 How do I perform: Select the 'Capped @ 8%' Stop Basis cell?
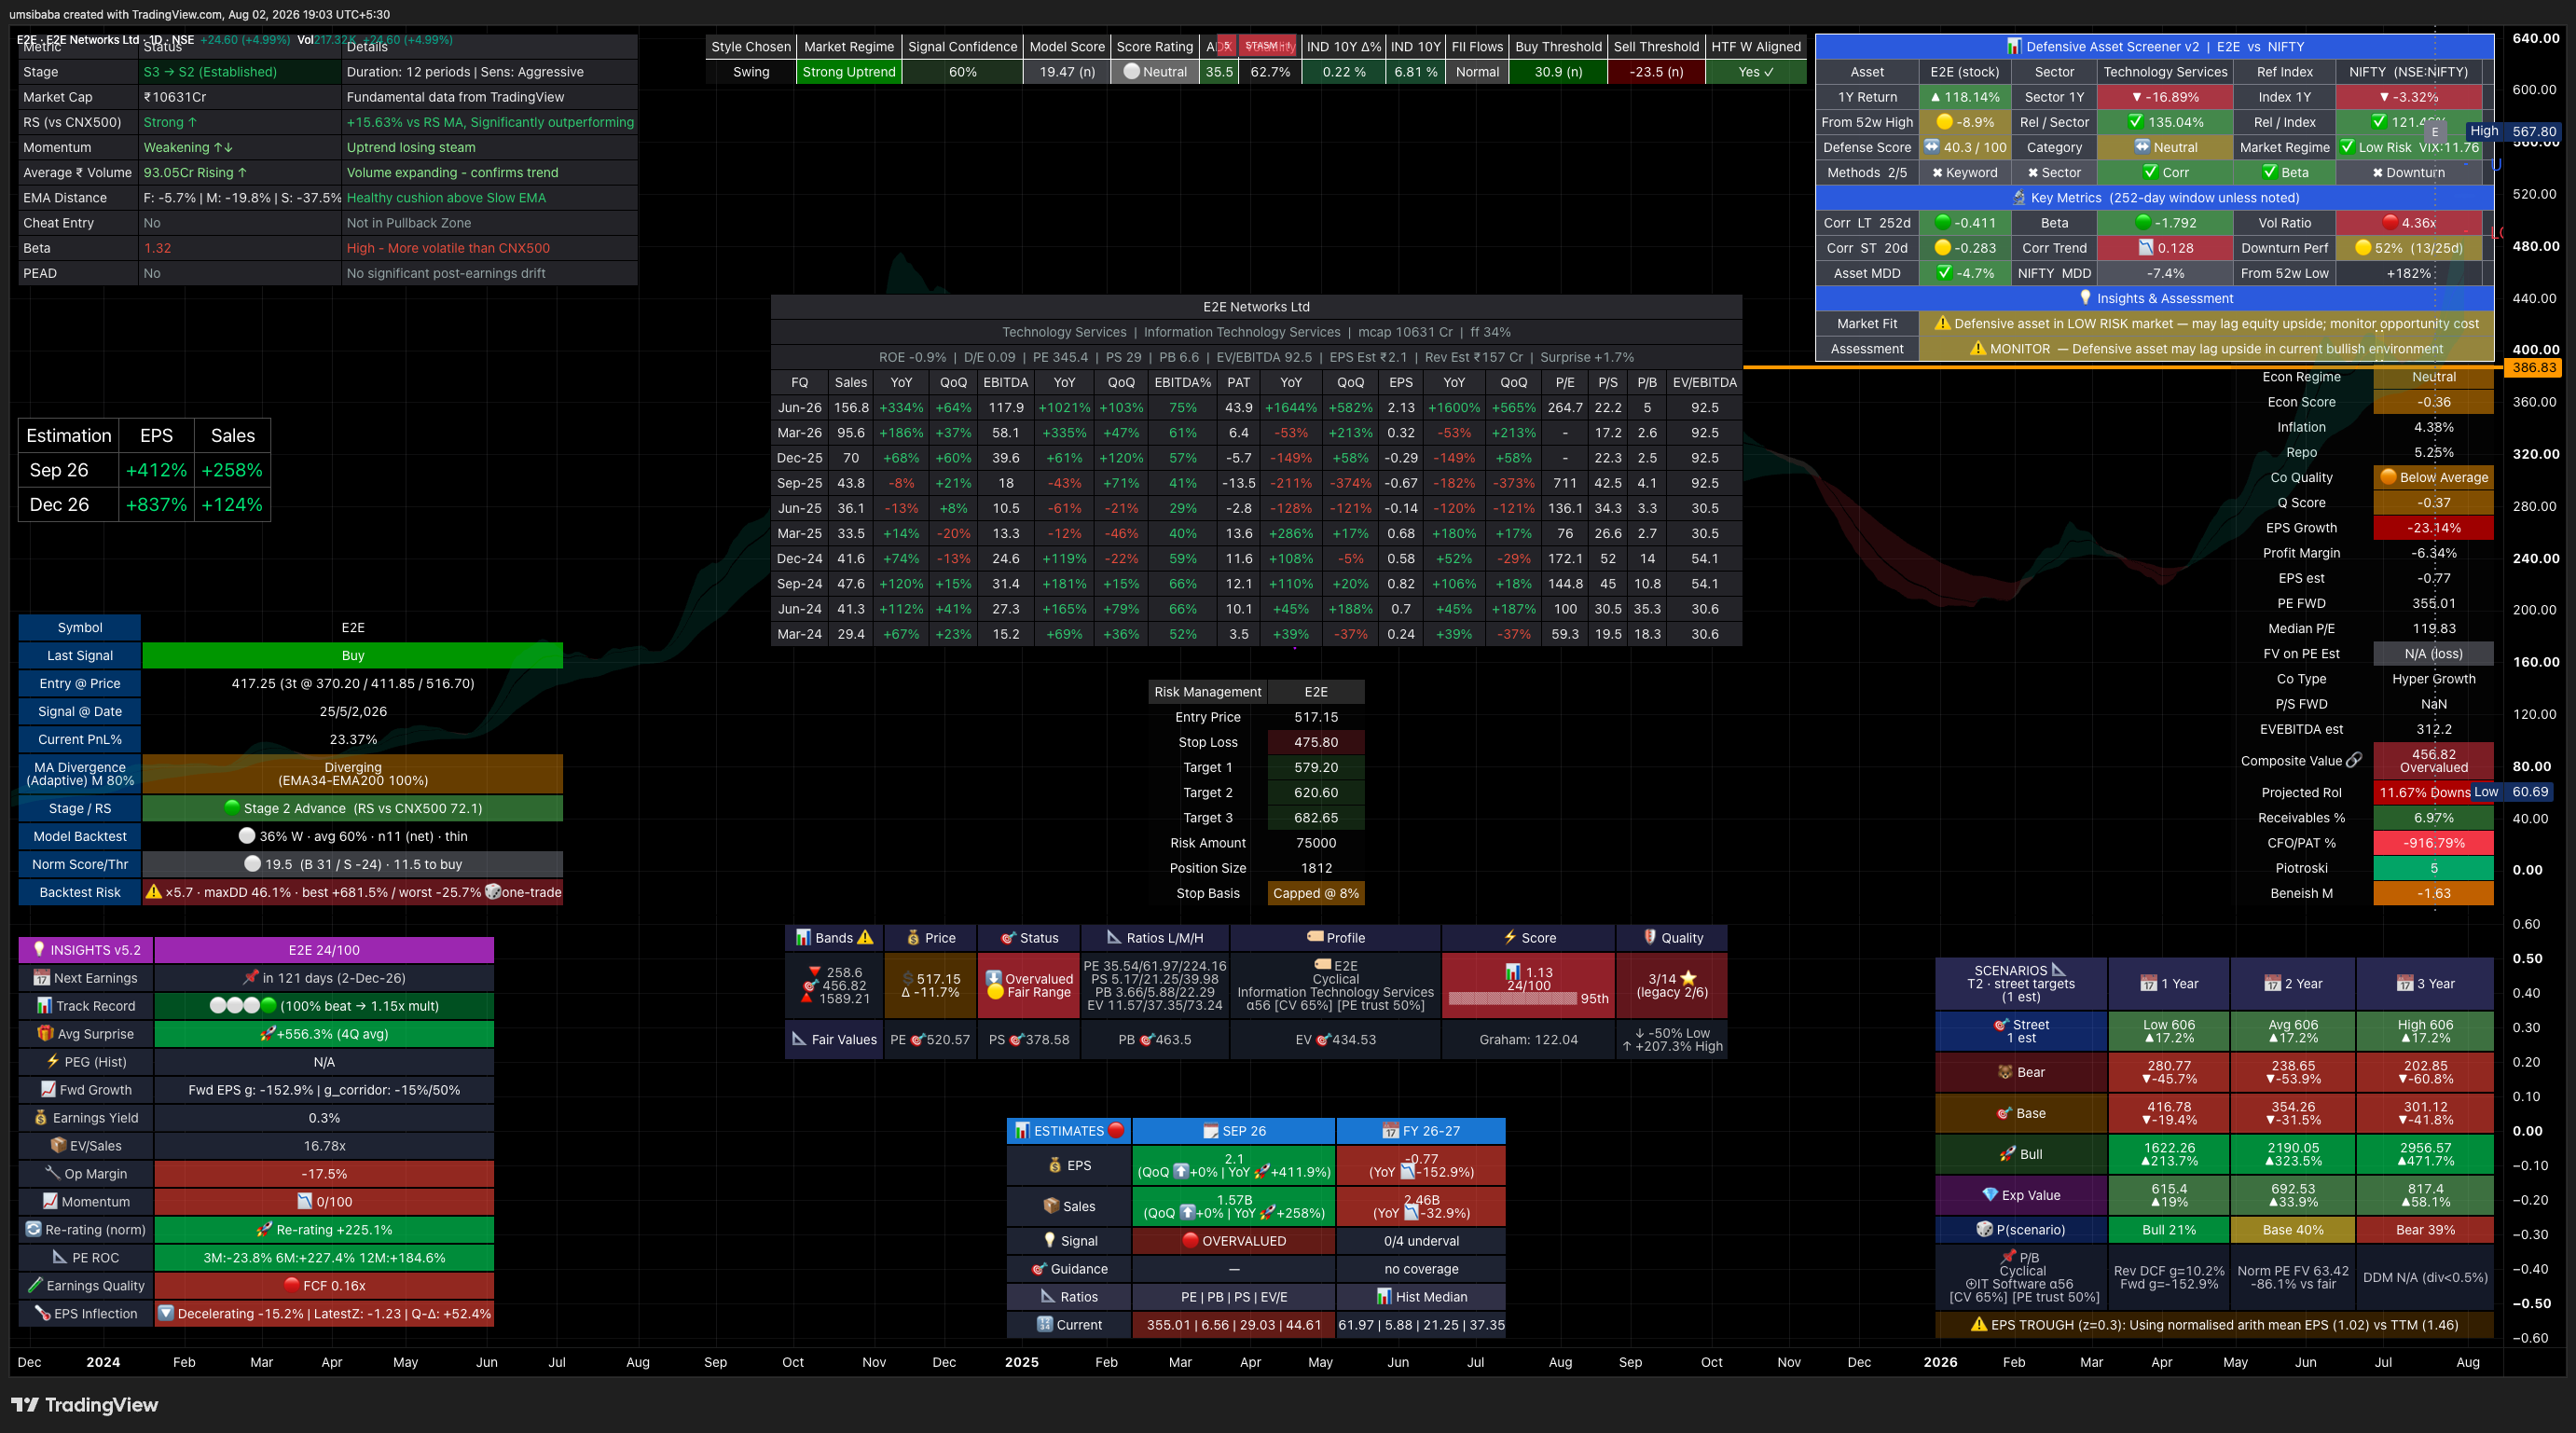tap(1316, 893)
